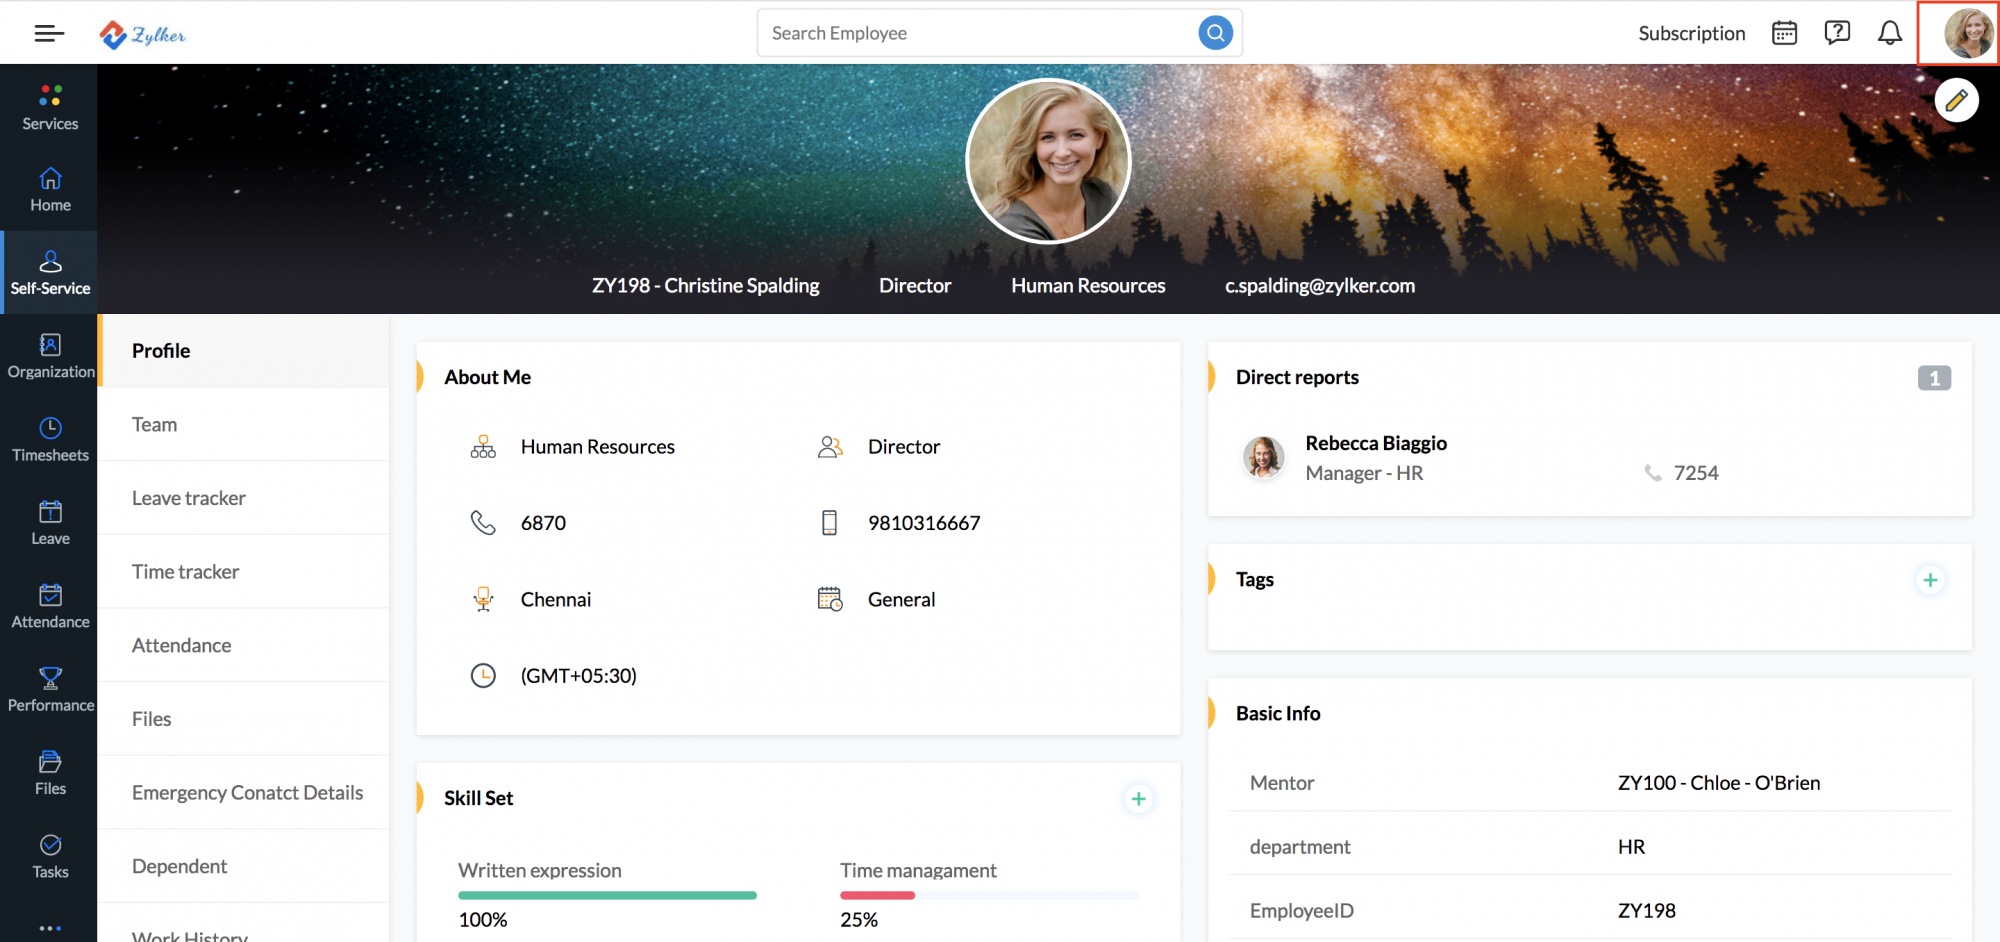The height and width of the screenshot is (942, 2000).
Task: Open Performance trophy icon in sidebar
Action: pos(50,689)
